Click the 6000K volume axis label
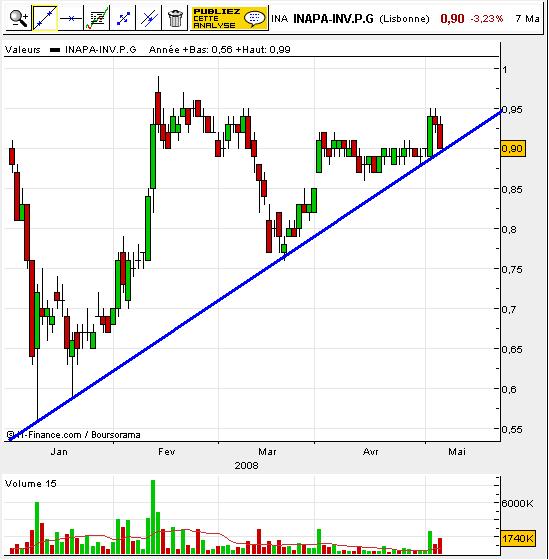Image resolution: width=549 pixels, height=560 pixels. click(517, 504)
